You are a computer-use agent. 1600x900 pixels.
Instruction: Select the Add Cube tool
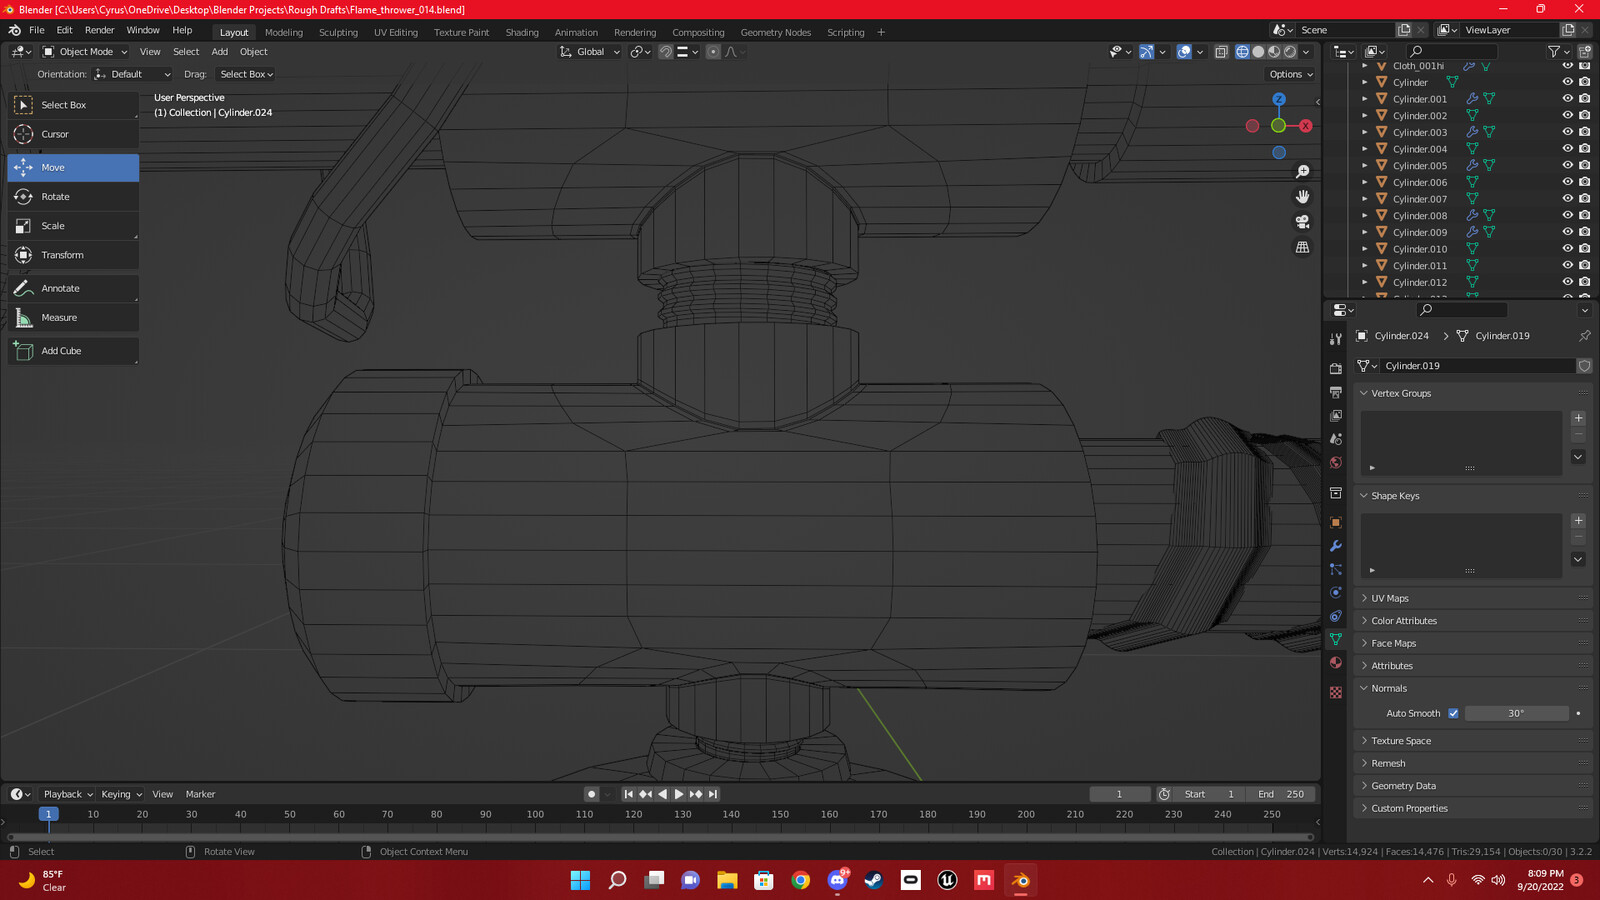(x=73, y=351)
